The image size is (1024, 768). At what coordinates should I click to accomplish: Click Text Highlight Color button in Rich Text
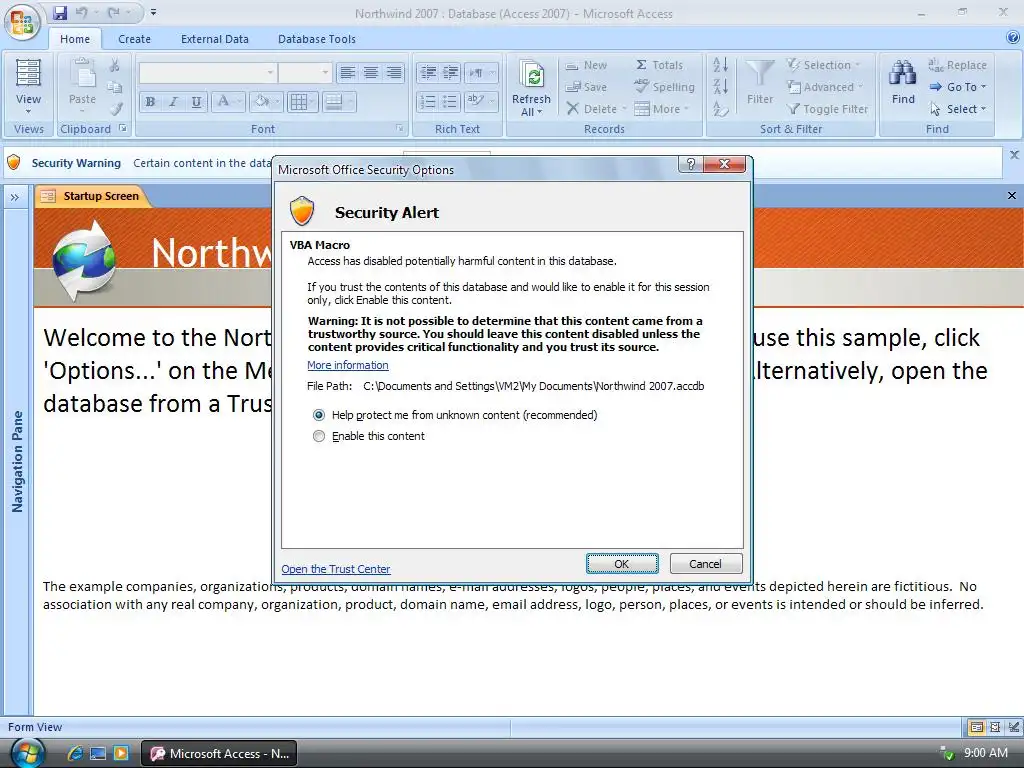475,101
